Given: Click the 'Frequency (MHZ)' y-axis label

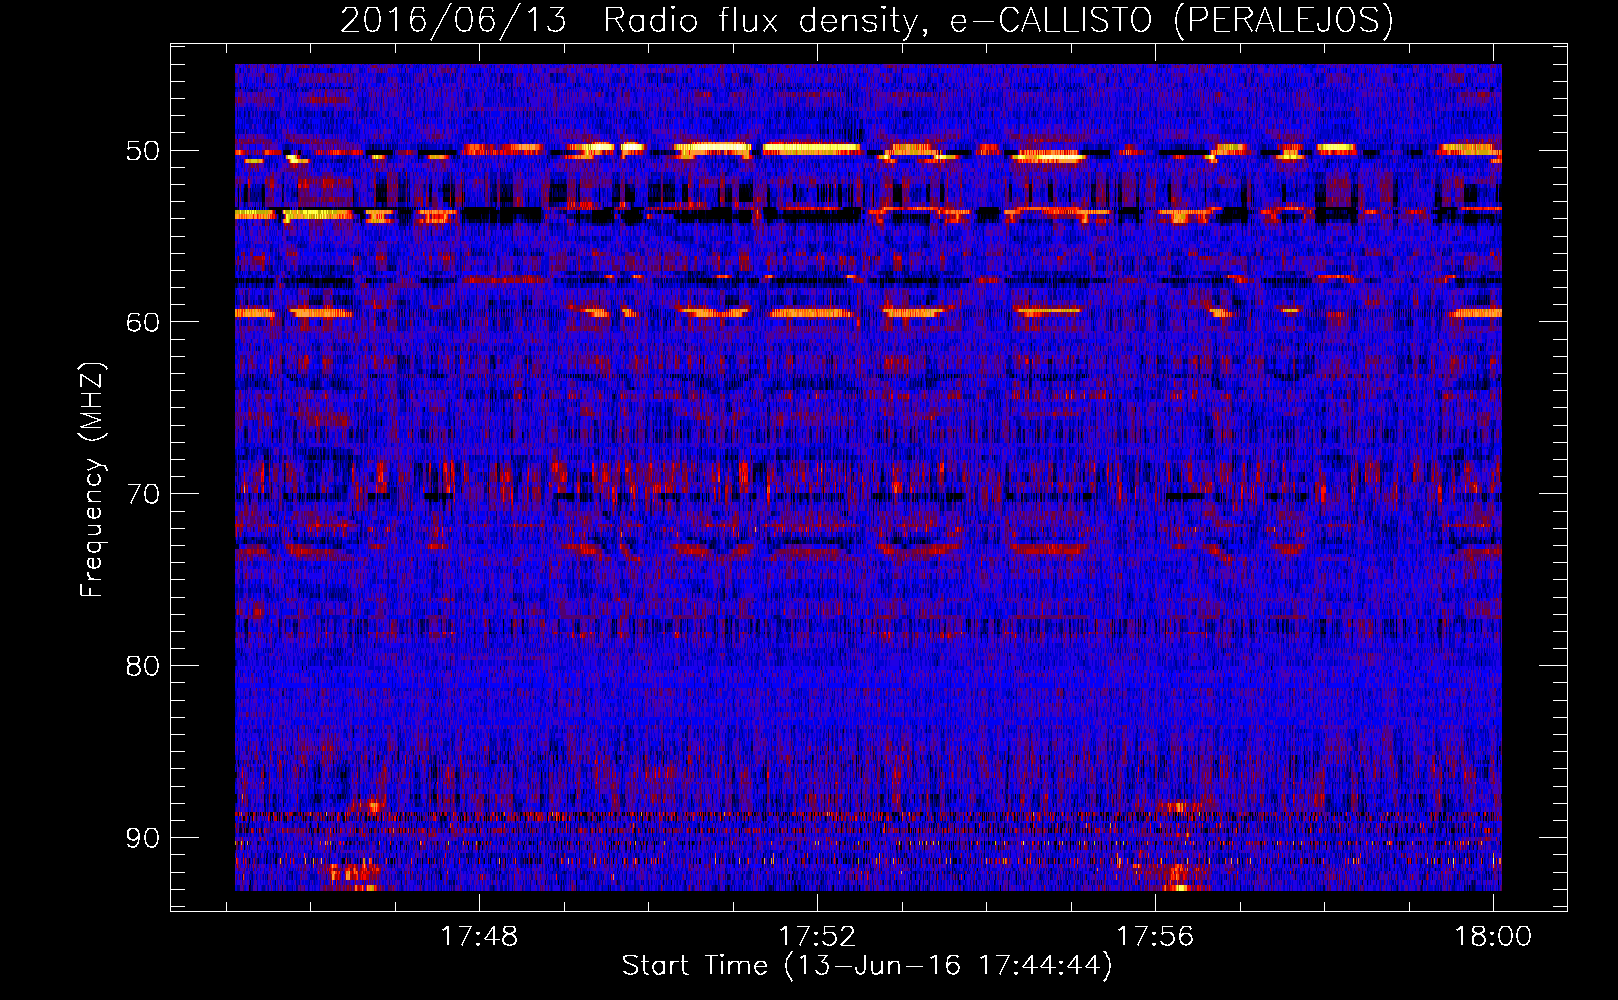Looking at the screenshot, I should 92,480.
